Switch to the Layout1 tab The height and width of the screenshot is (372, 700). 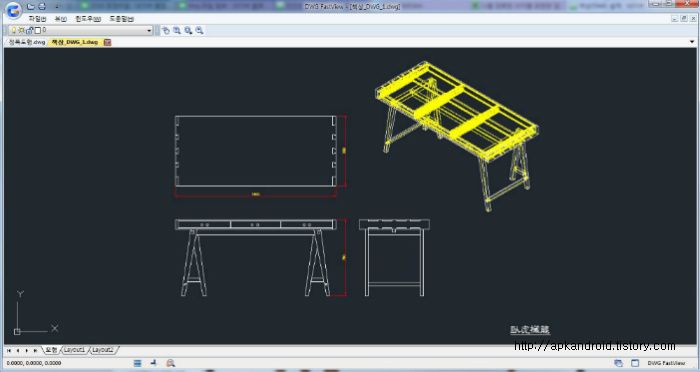tap(74, 350)
